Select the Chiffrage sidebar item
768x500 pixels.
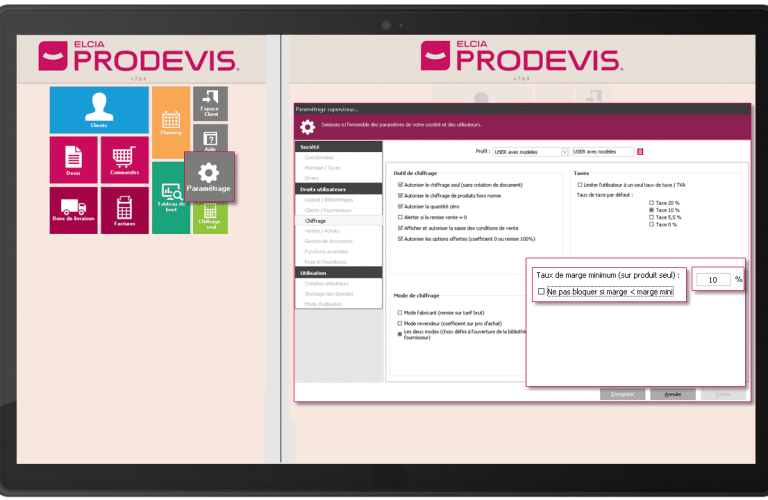pos(338,221)
